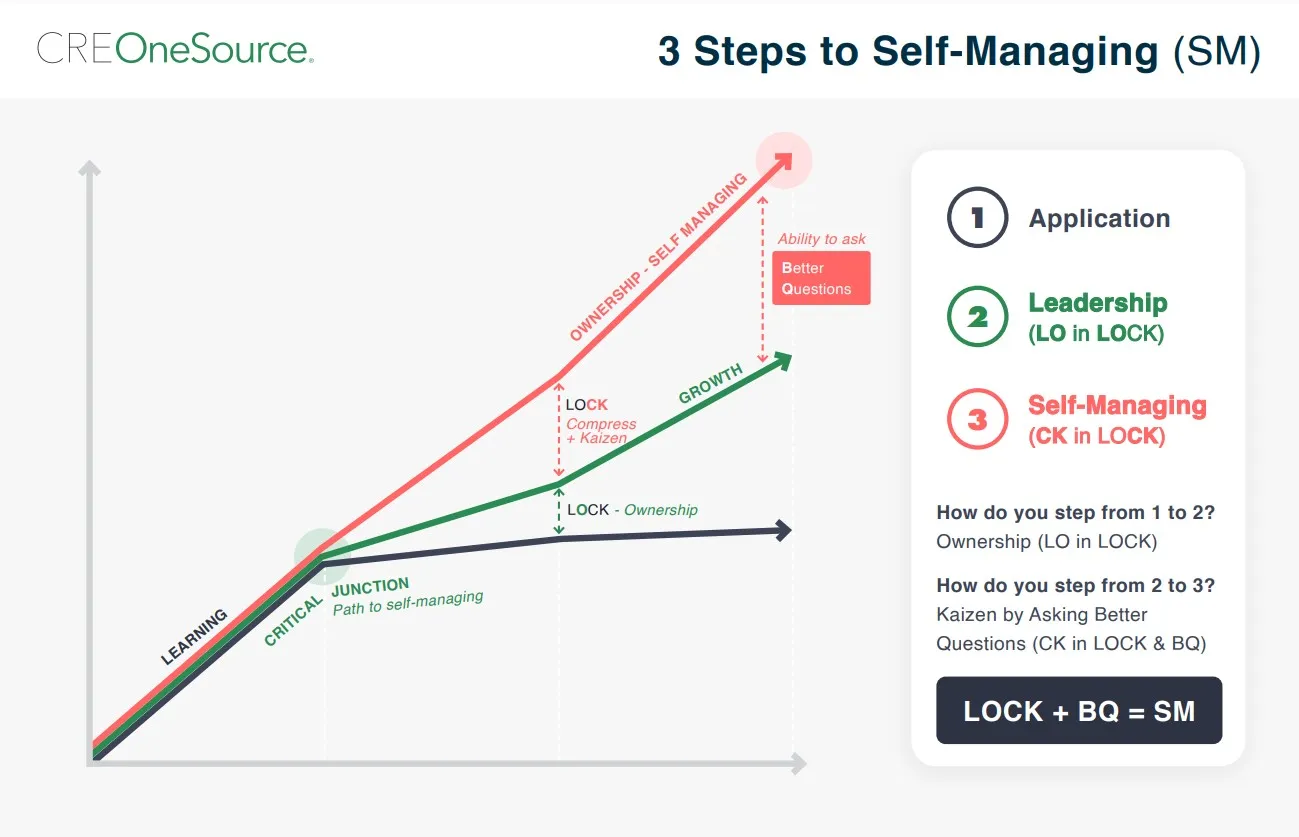Click the numbered circle 1 for Application
Viewport: 1299px width, 837px height.
(x=977, y=218)
